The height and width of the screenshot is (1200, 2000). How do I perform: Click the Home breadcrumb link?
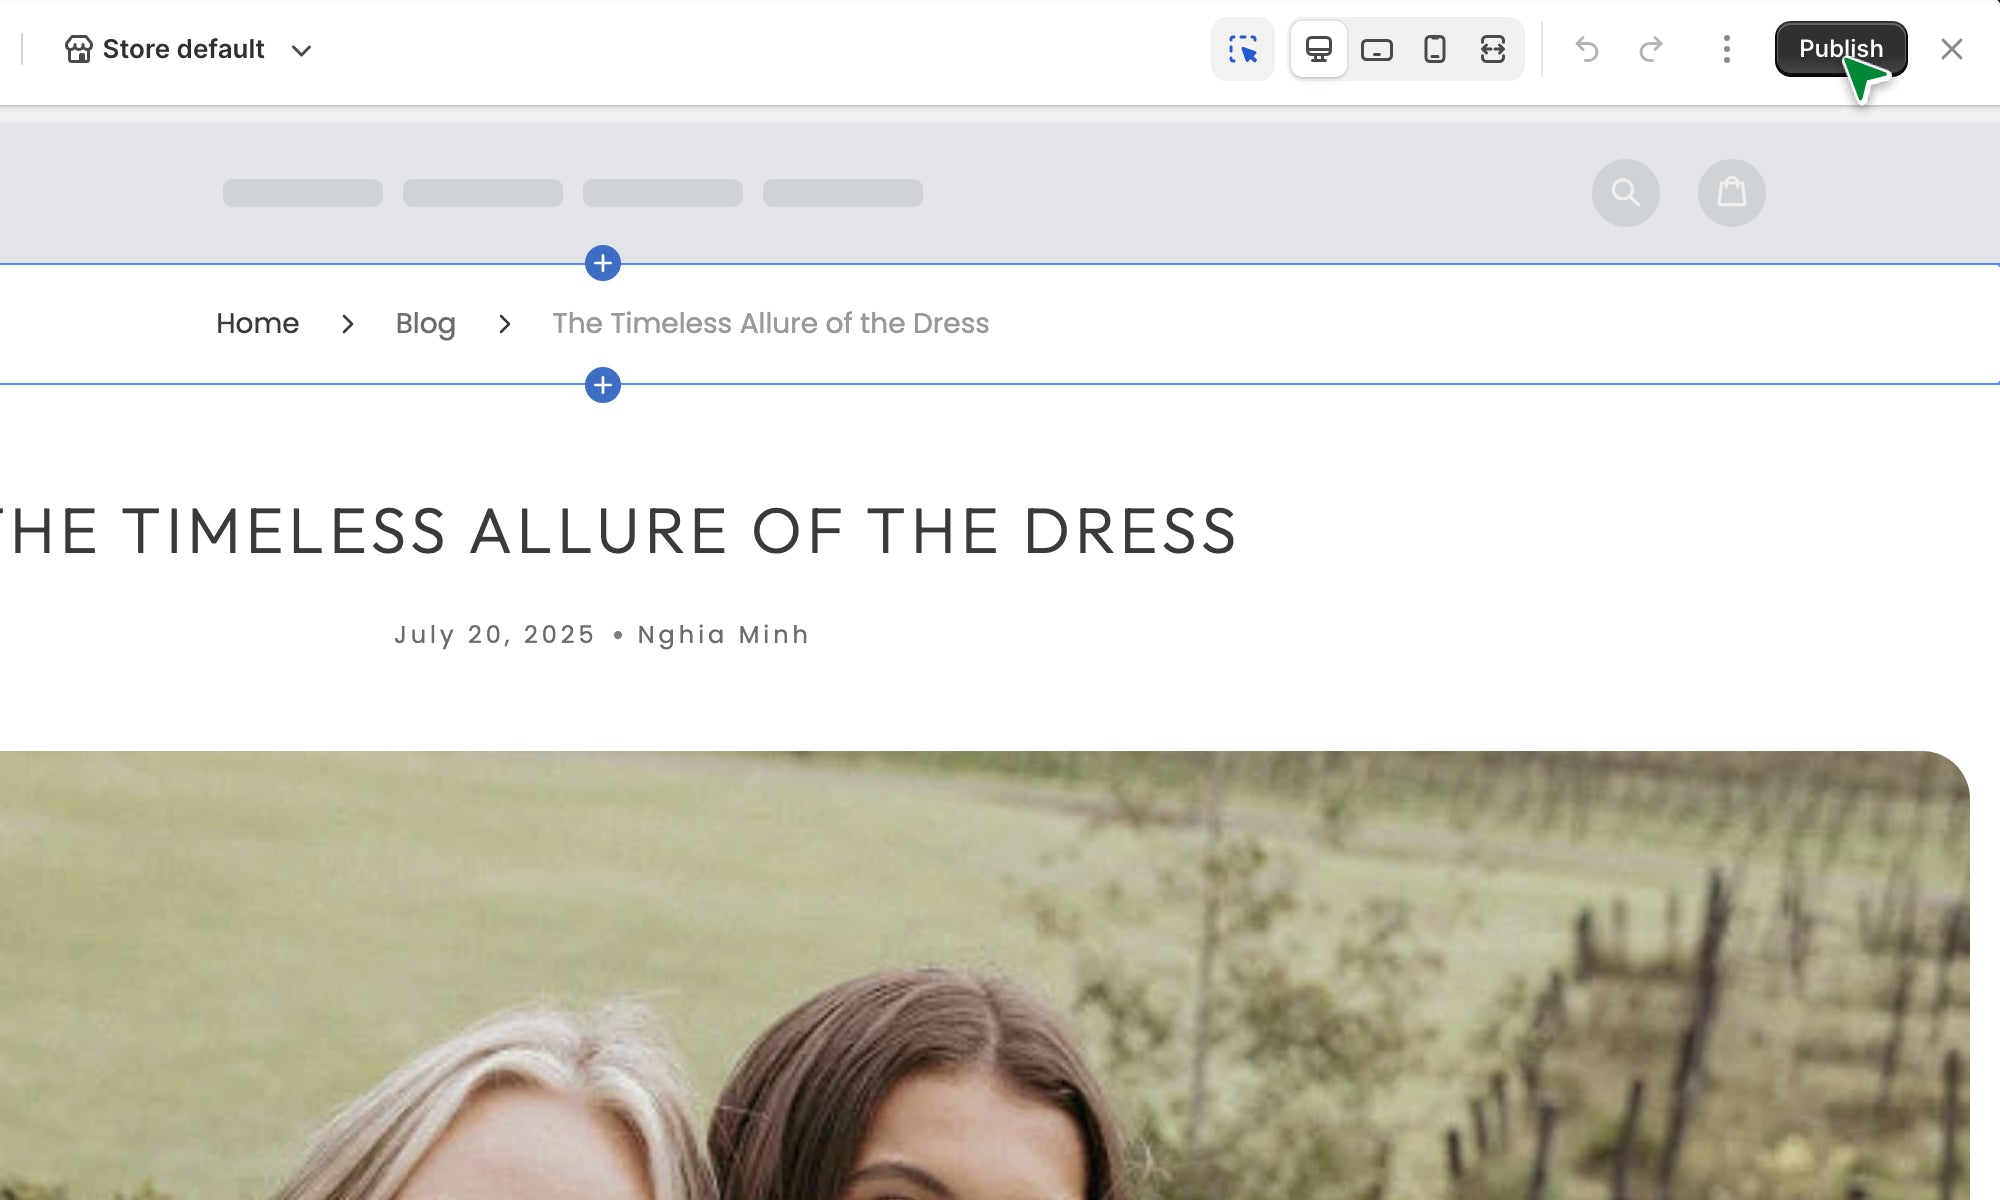257,323
